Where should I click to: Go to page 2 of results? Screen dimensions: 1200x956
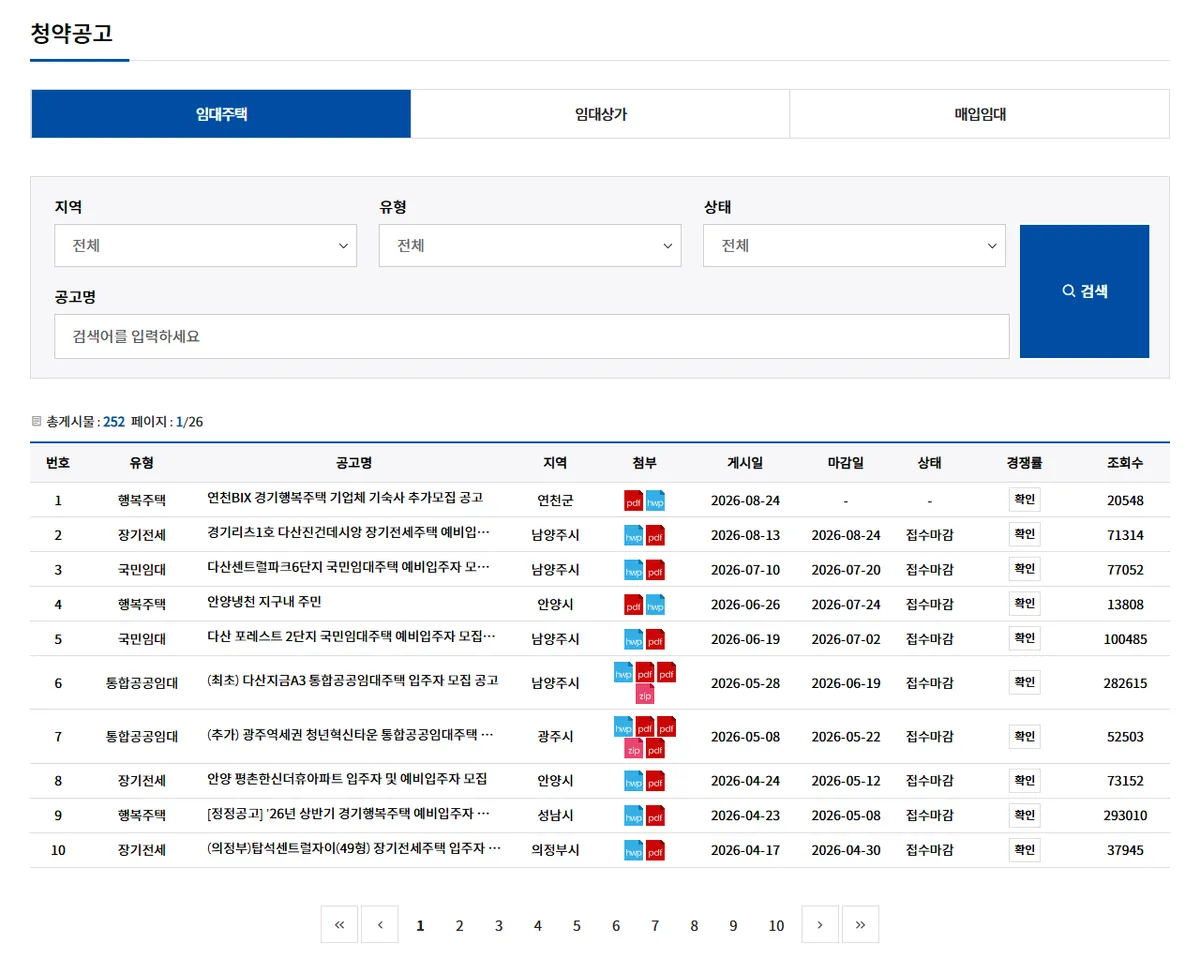tap(459, 926)
